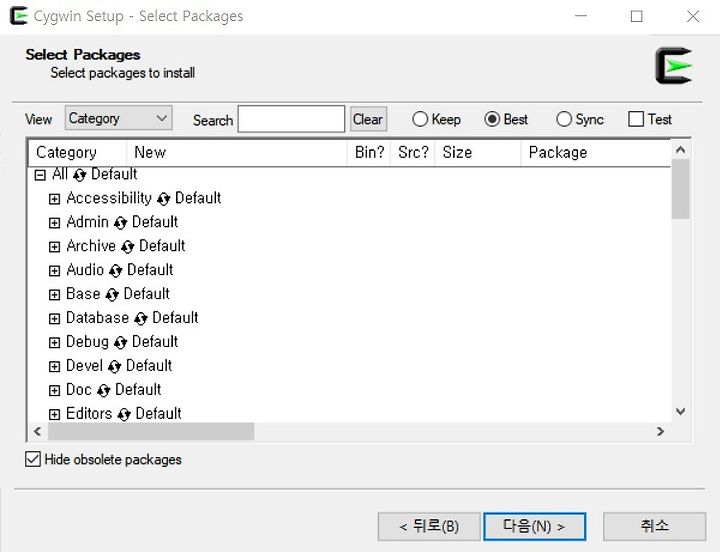Click the Clear search button
The image size is (720, 552).
pos(368,119)
